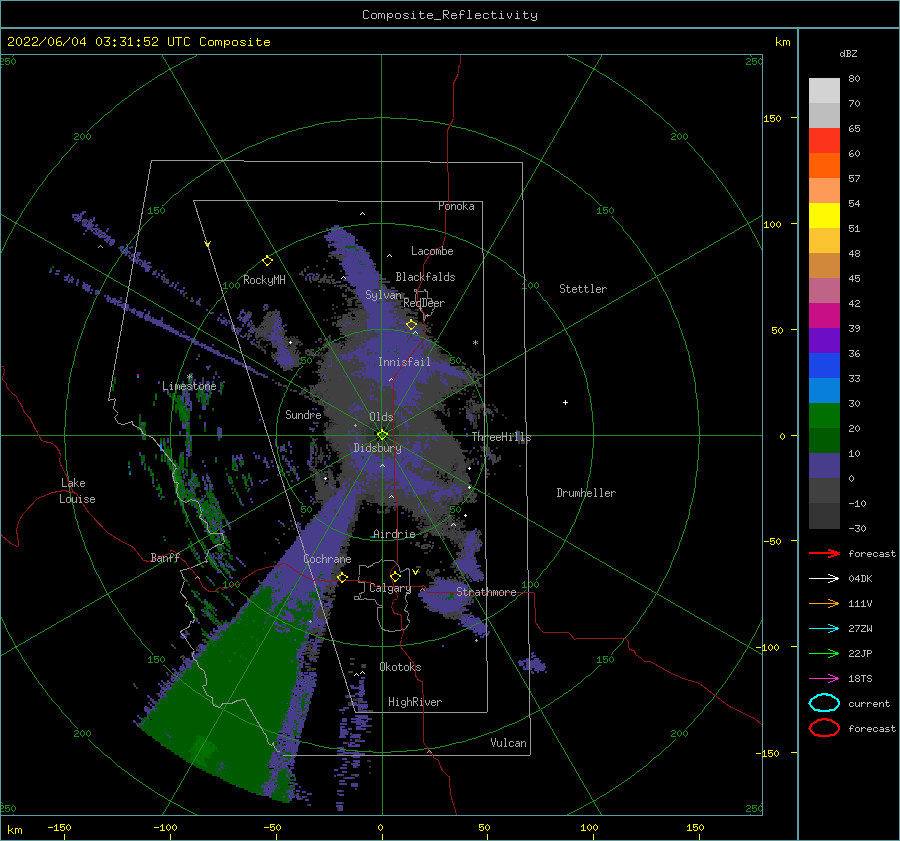Viewport: 900px width, 841px height.
Task: Pick the lightest gray 80 dBZ swatch
Action: [x=824, y=90]
